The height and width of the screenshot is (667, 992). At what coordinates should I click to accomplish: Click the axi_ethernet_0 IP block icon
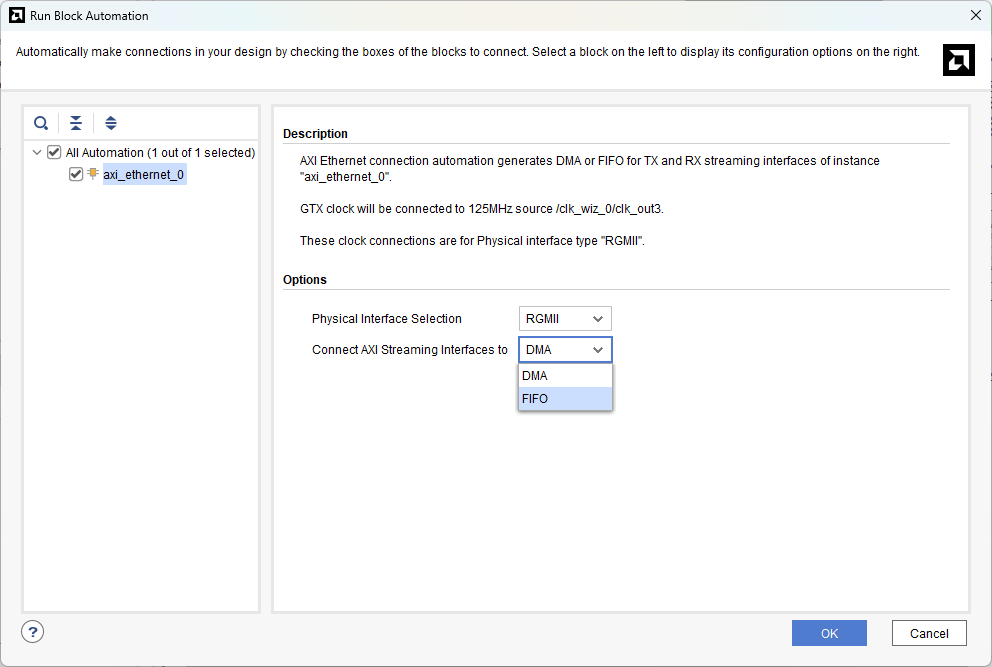[x=93, y=174]
